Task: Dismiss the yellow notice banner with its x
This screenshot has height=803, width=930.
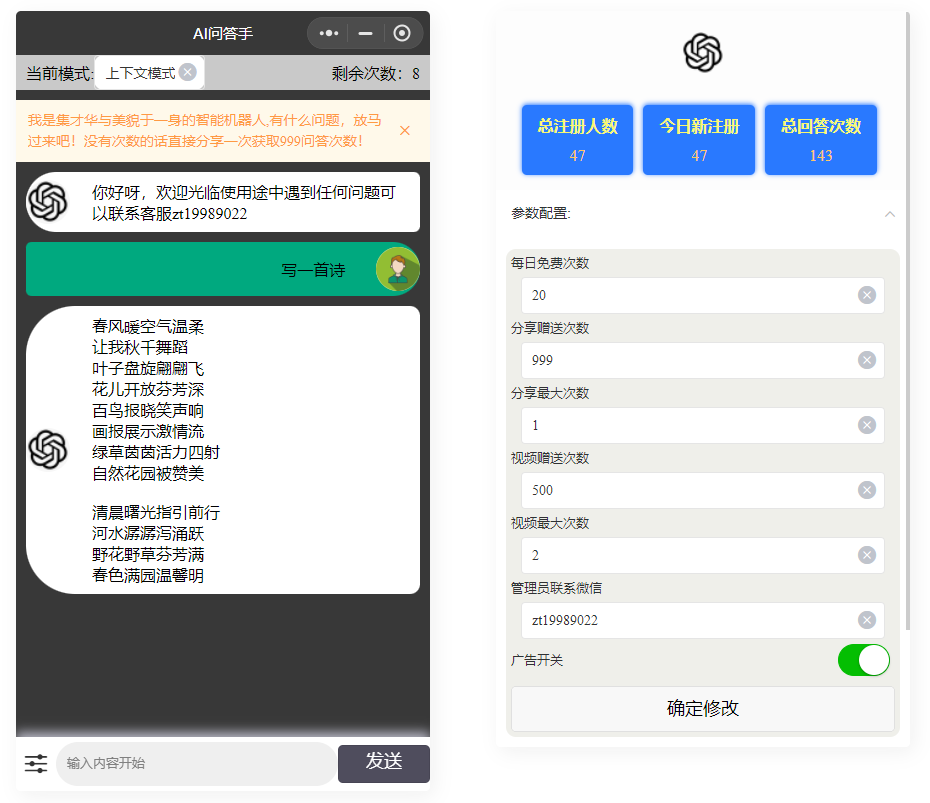Action: [x=404, y=130]
